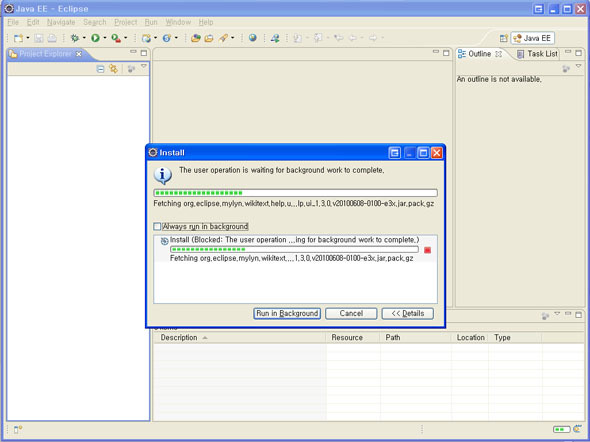Viewport: 590px width, 442px height.
Task: Open the External Tools dropdown arrow
Action: click(x=125, y=38)
